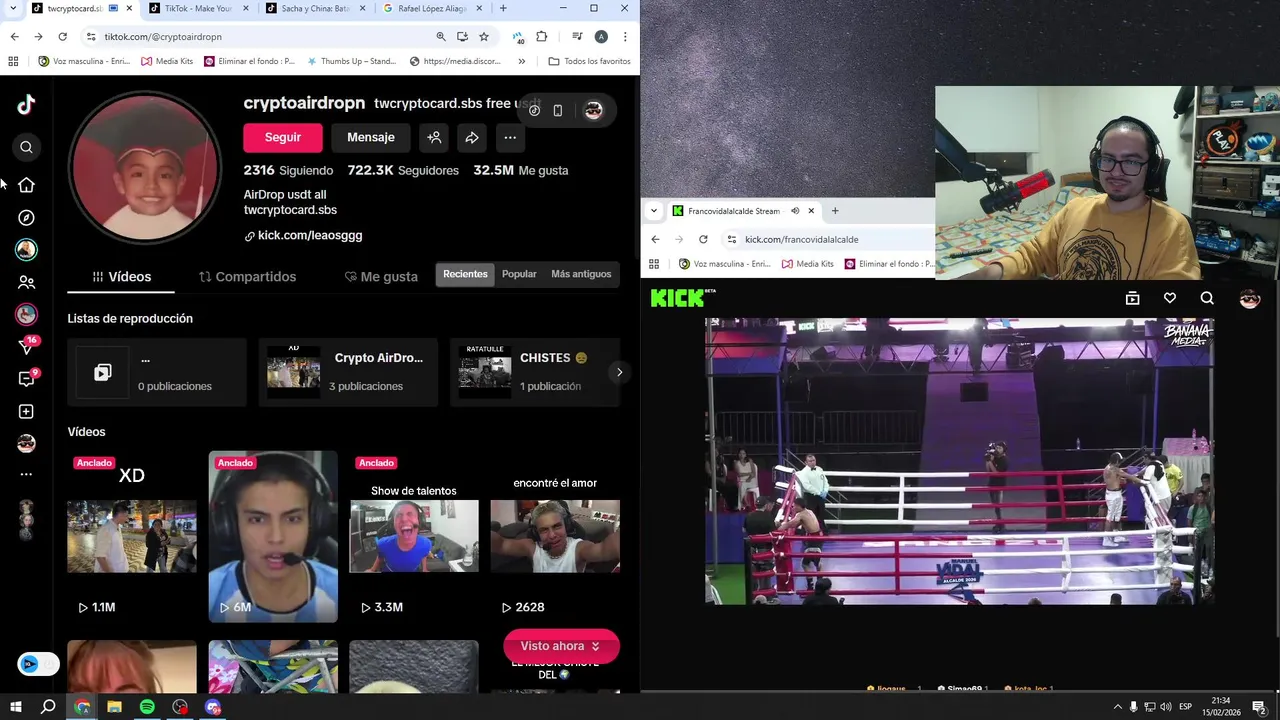Click Kick clips/video library icon
This screenshot has height=720, width=1280.
click(x=1132, y=298)
